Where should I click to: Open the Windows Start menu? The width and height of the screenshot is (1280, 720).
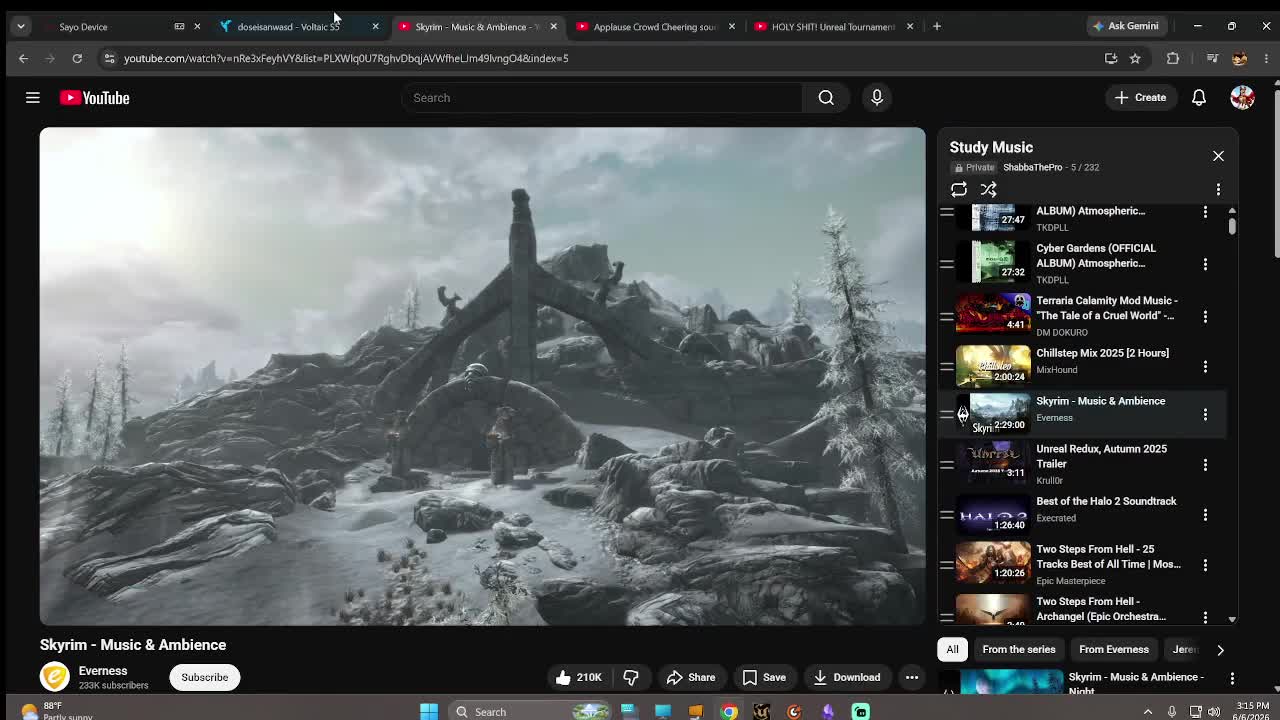[x=429, y=711]
